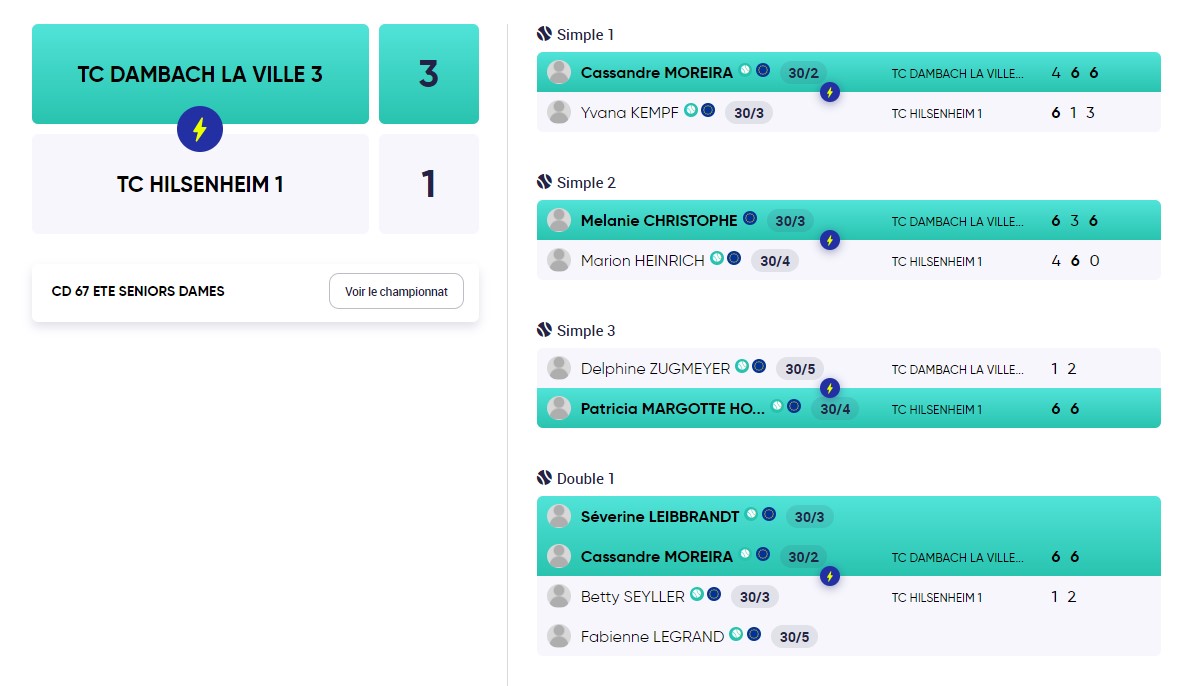
Task: Click the lightning badge in Simple 3 match
Action: click(x=830, y=388)
